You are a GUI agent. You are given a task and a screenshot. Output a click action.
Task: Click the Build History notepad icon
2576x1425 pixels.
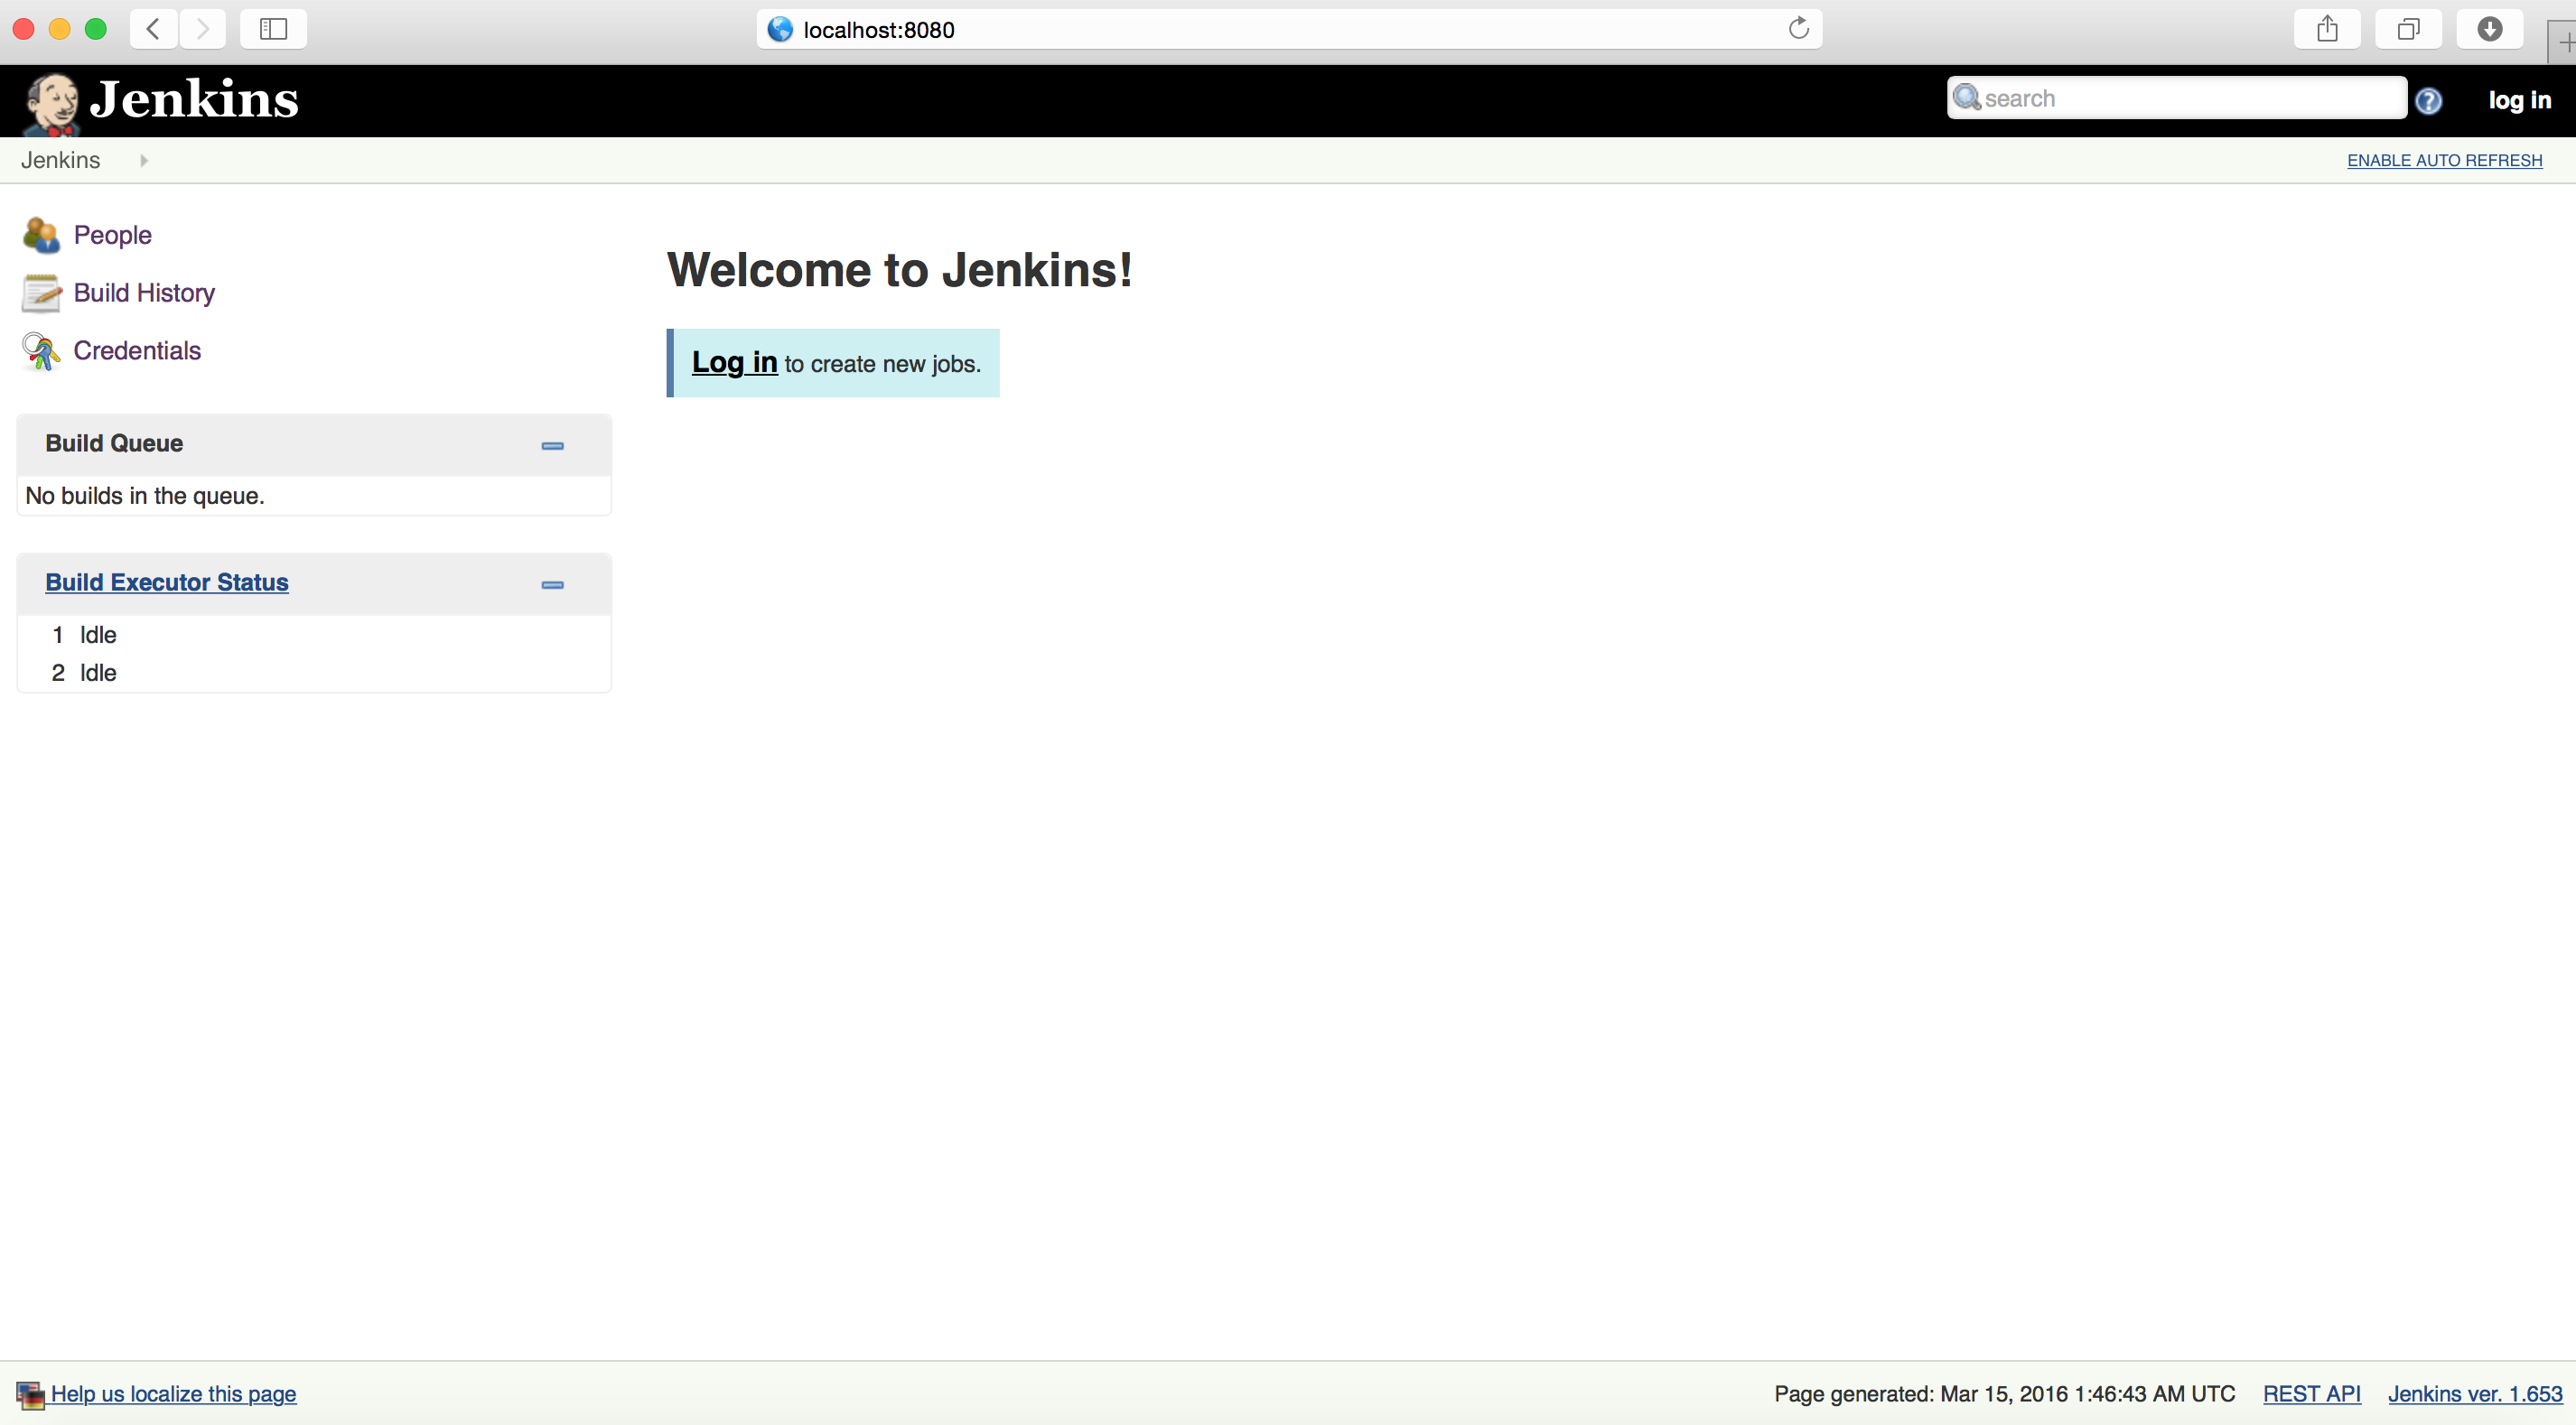(x=41, y=293)
